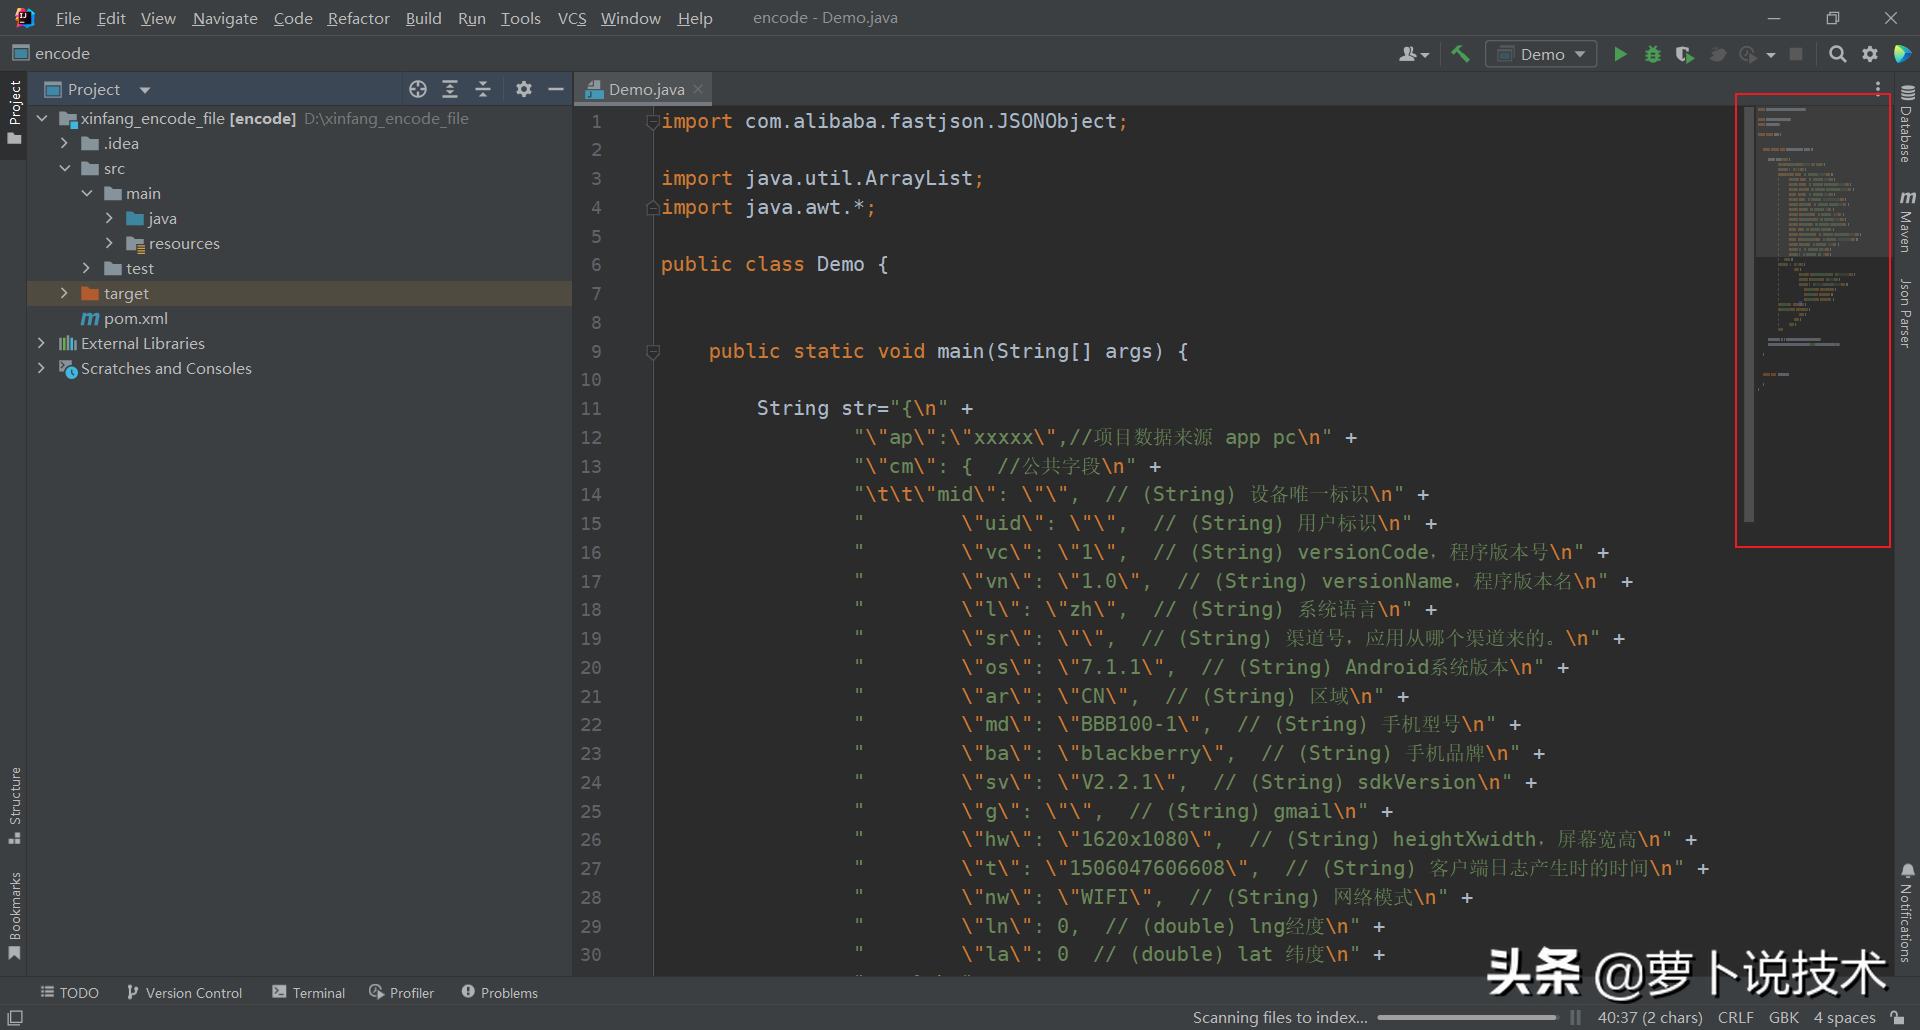The width and height of the screenshot is (1920, 1030).
Task: Open Search Everywhere magnifier icon
Action: 1837,54
